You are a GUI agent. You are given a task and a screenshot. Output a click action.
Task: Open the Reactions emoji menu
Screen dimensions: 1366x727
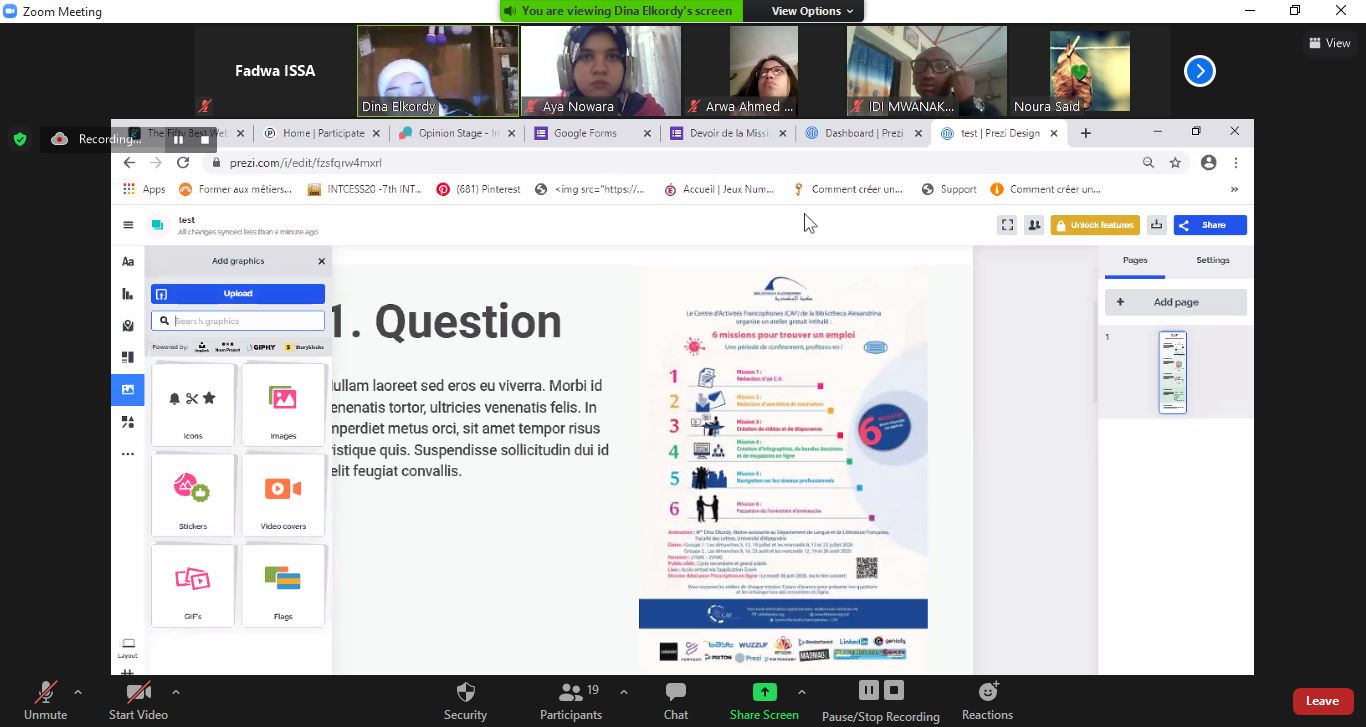pos(987,700)
